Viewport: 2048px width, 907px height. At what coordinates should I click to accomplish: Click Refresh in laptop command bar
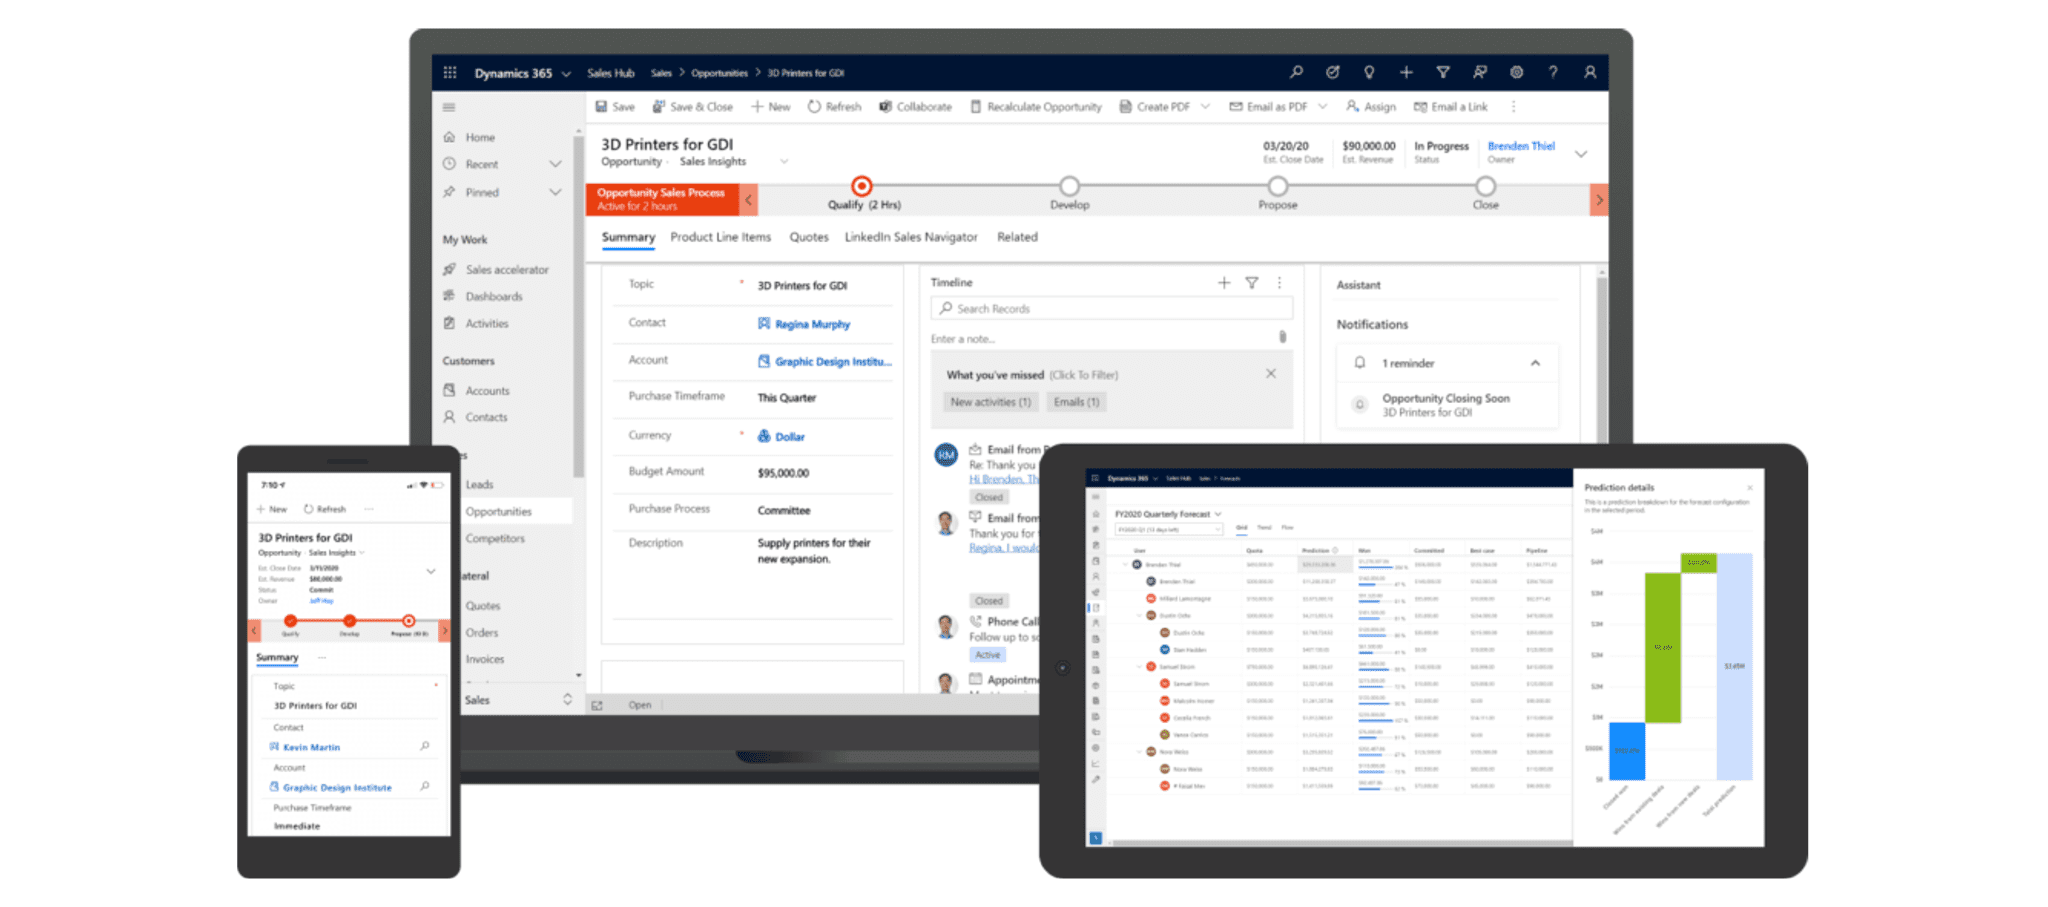[835, 107]
